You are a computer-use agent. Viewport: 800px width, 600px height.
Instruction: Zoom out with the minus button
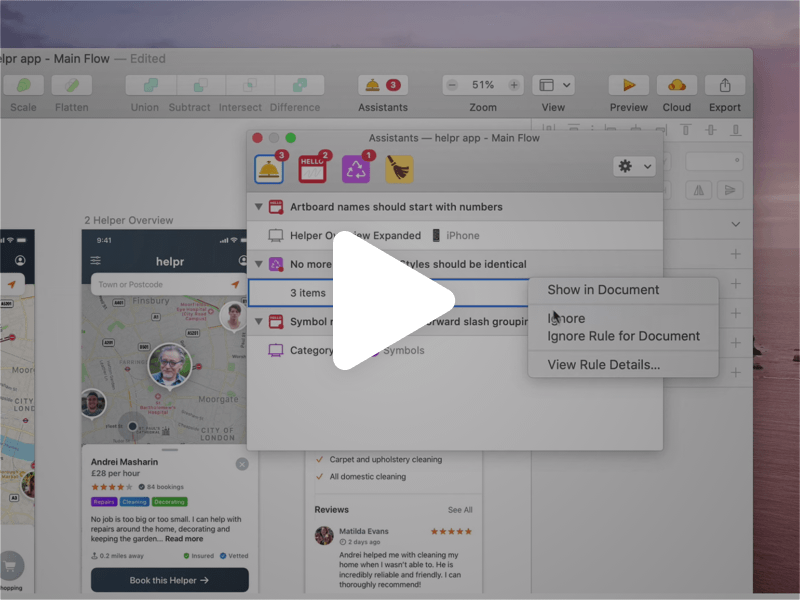(x=452, y=85)
